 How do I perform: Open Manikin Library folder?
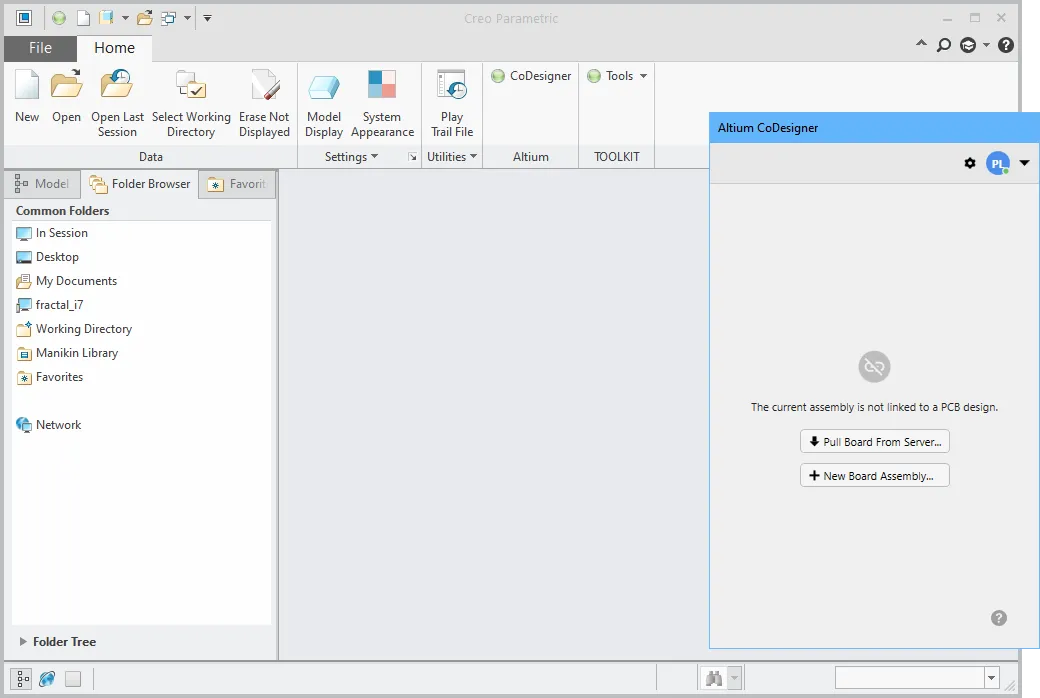(67, 353)
